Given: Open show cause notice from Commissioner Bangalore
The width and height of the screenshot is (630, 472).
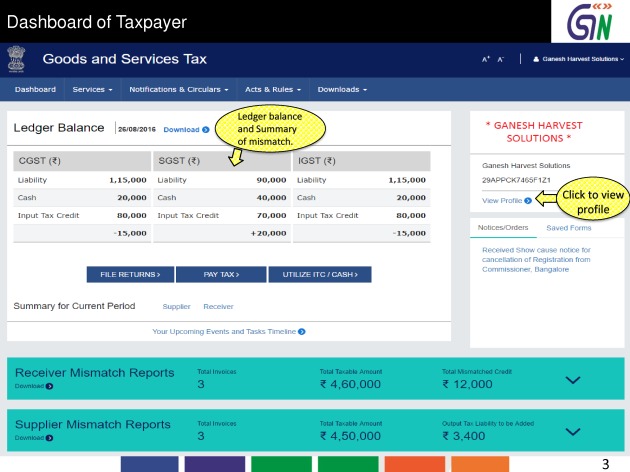Looking at the screenshot, I should (536, 259).
